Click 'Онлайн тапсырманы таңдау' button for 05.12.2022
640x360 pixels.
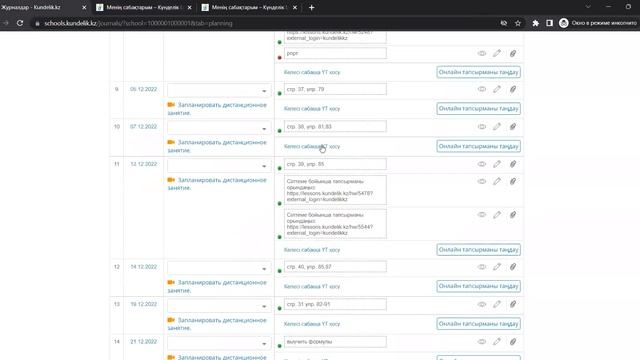click(x=478, y=109)
